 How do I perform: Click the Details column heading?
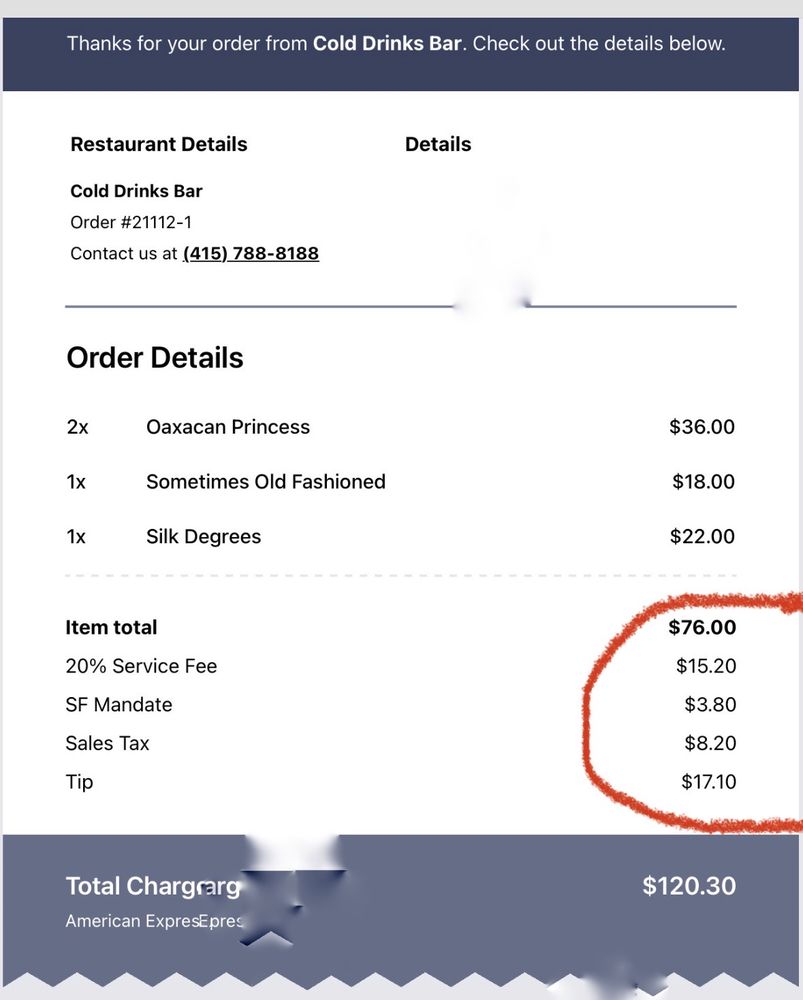pyautogui.click(x=438, y=144)
